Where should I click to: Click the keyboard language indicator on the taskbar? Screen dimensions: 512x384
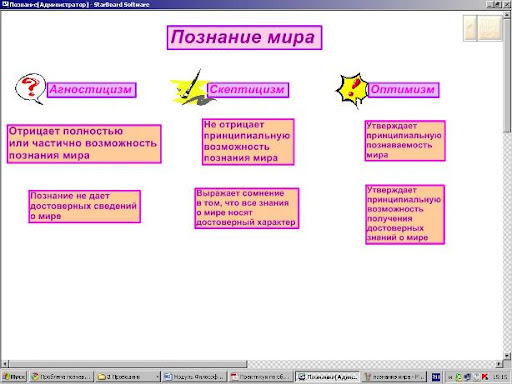click(x=436, y=377)
